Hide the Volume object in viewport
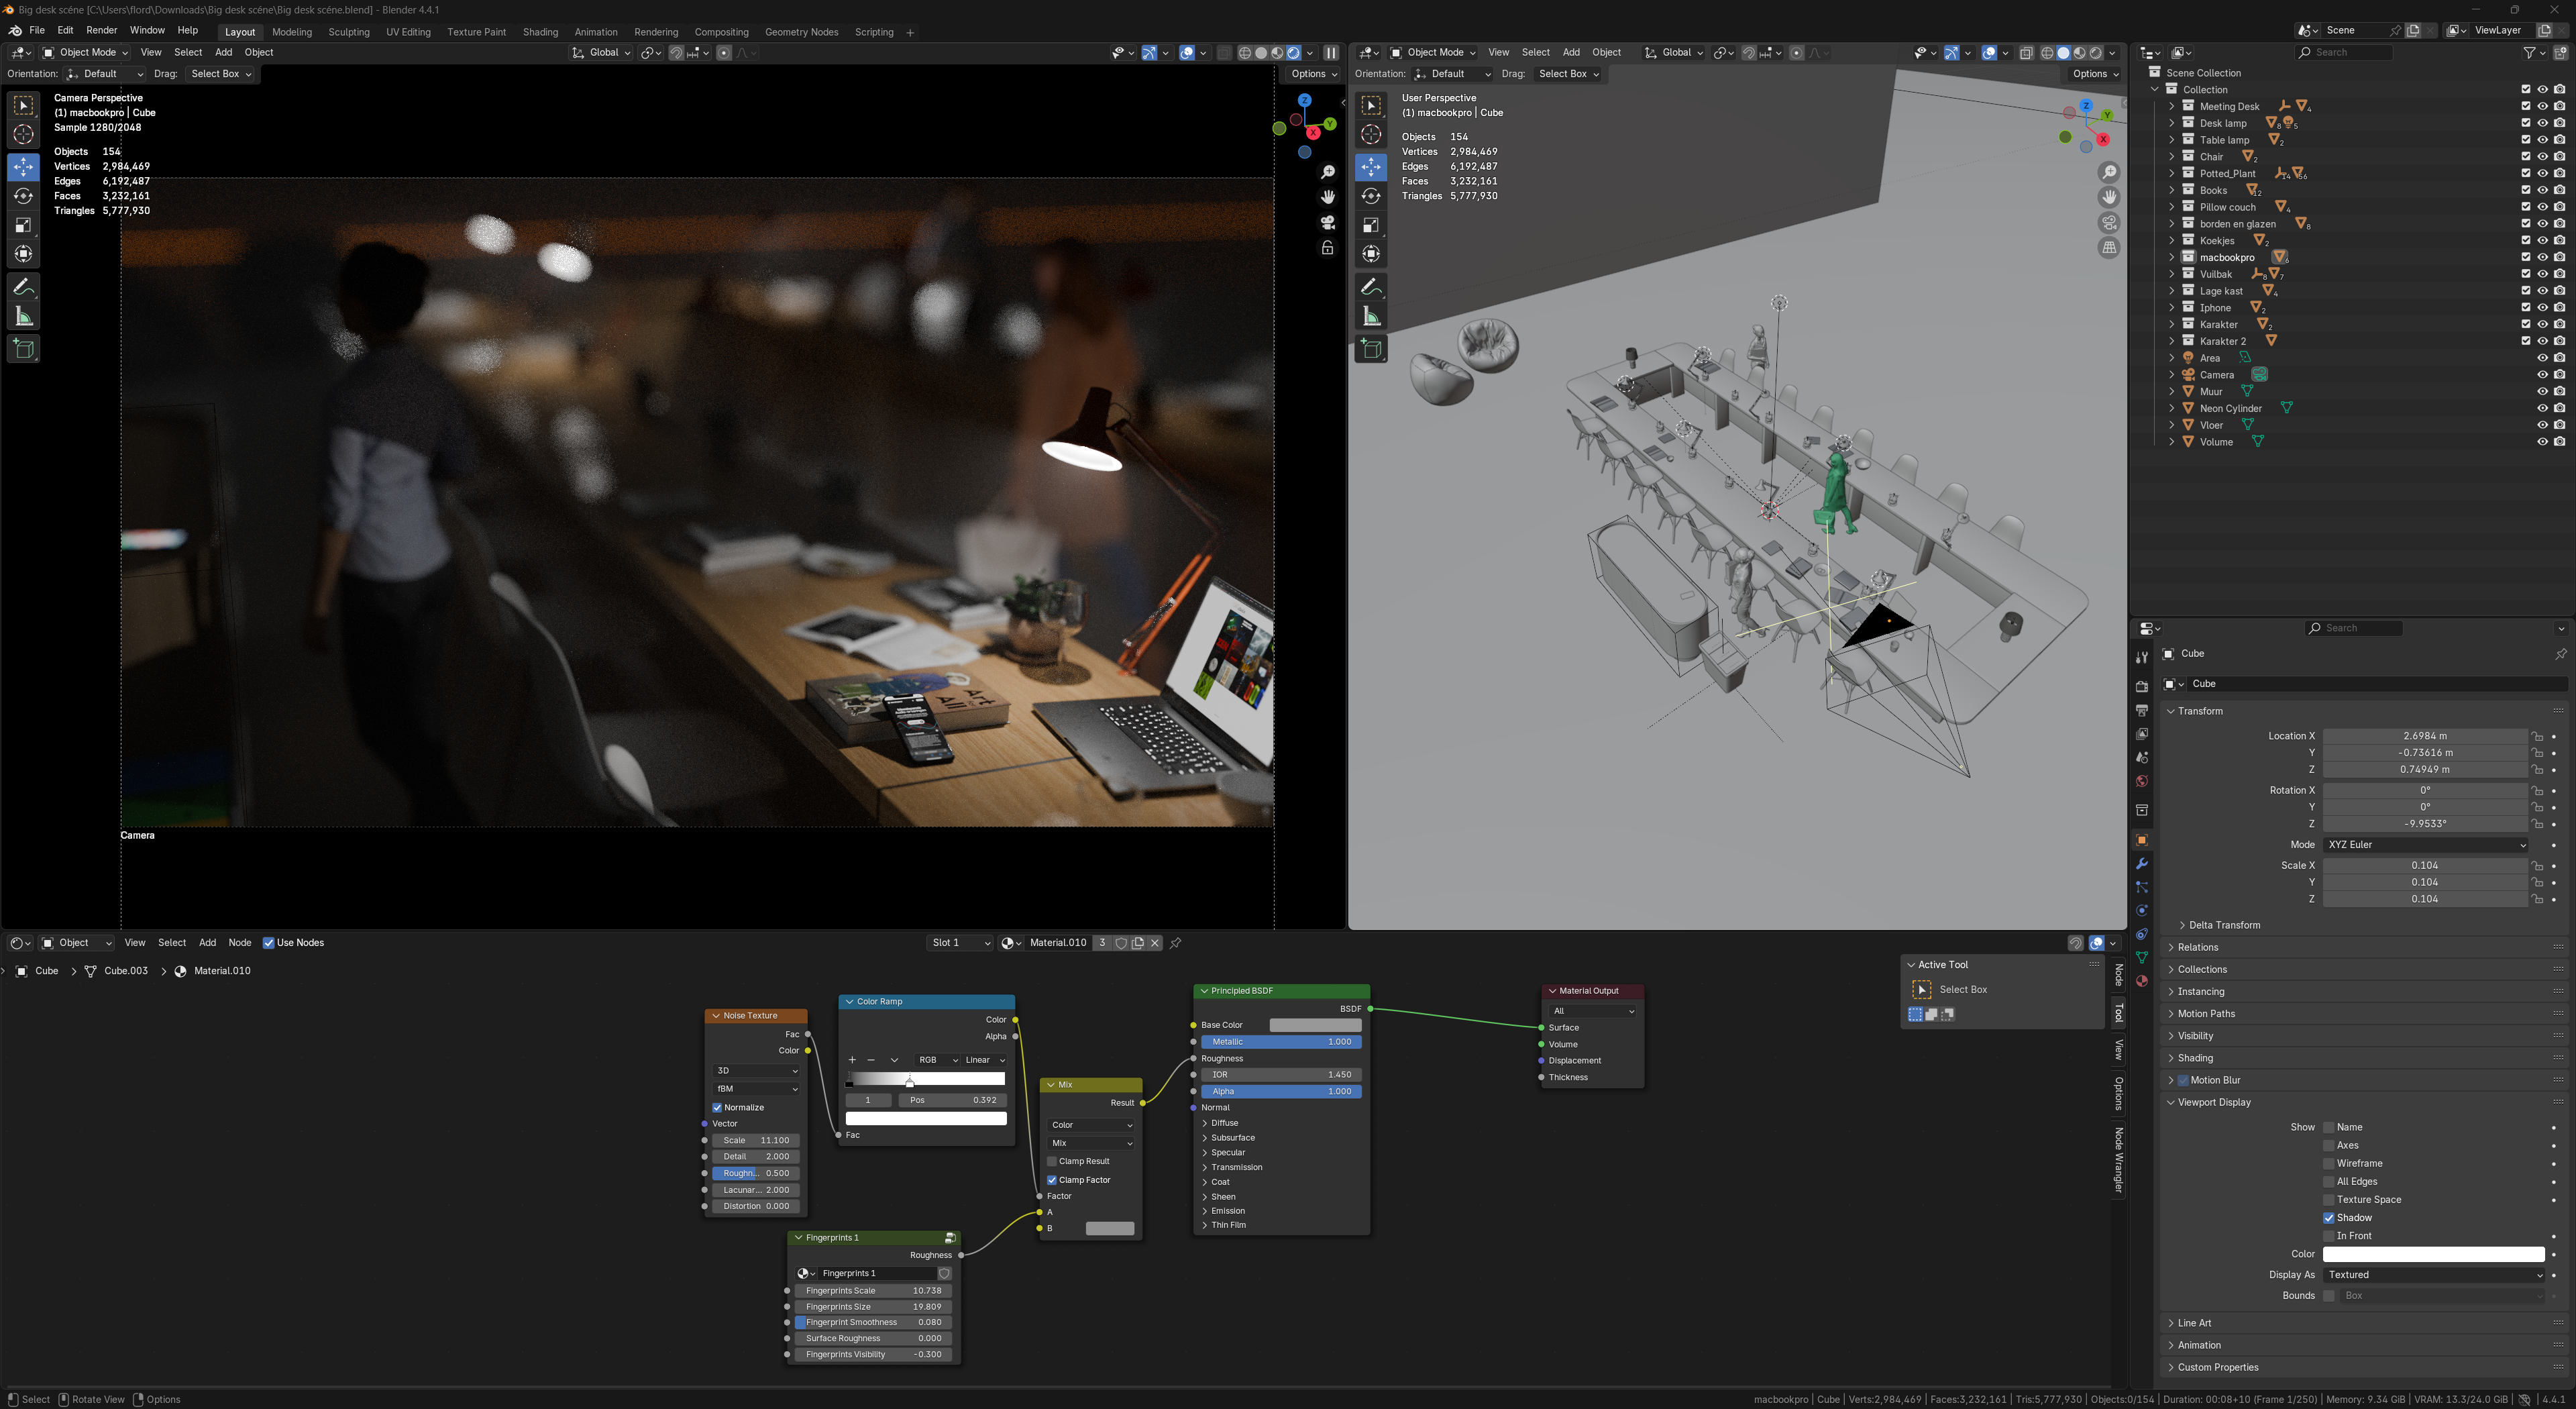Viewport: 2576px width, 1409px height. (x=2542, y=442)
